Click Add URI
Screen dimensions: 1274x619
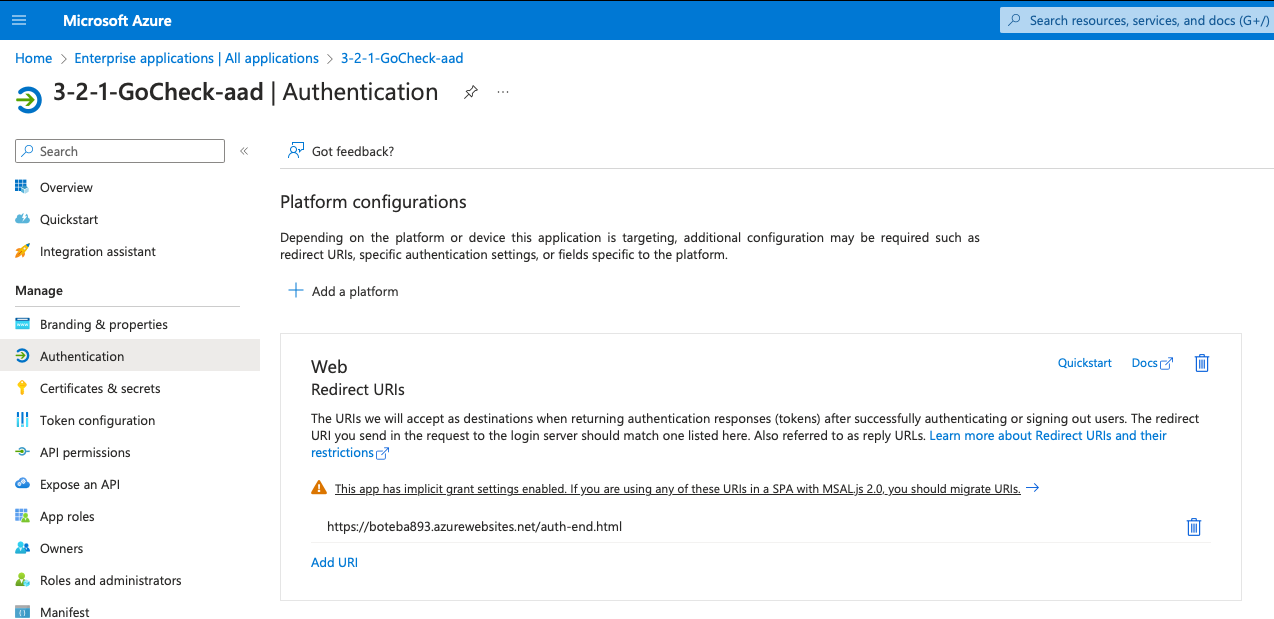point(334,562)
